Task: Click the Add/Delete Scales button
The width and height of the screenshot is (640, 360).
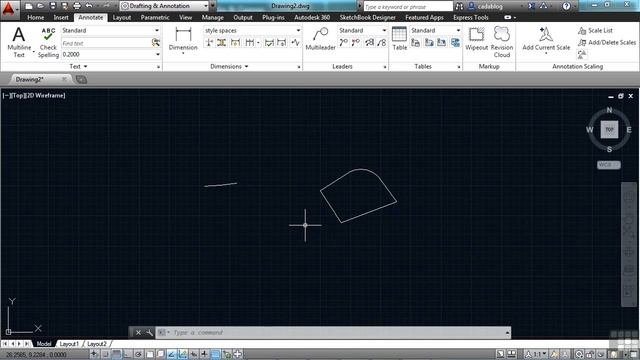Action: [x=607, y=42]
